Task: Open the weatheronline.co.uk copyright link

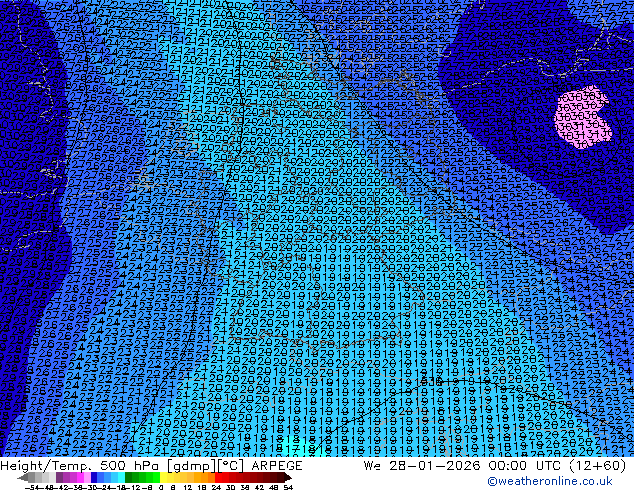Action: point(550,481)
